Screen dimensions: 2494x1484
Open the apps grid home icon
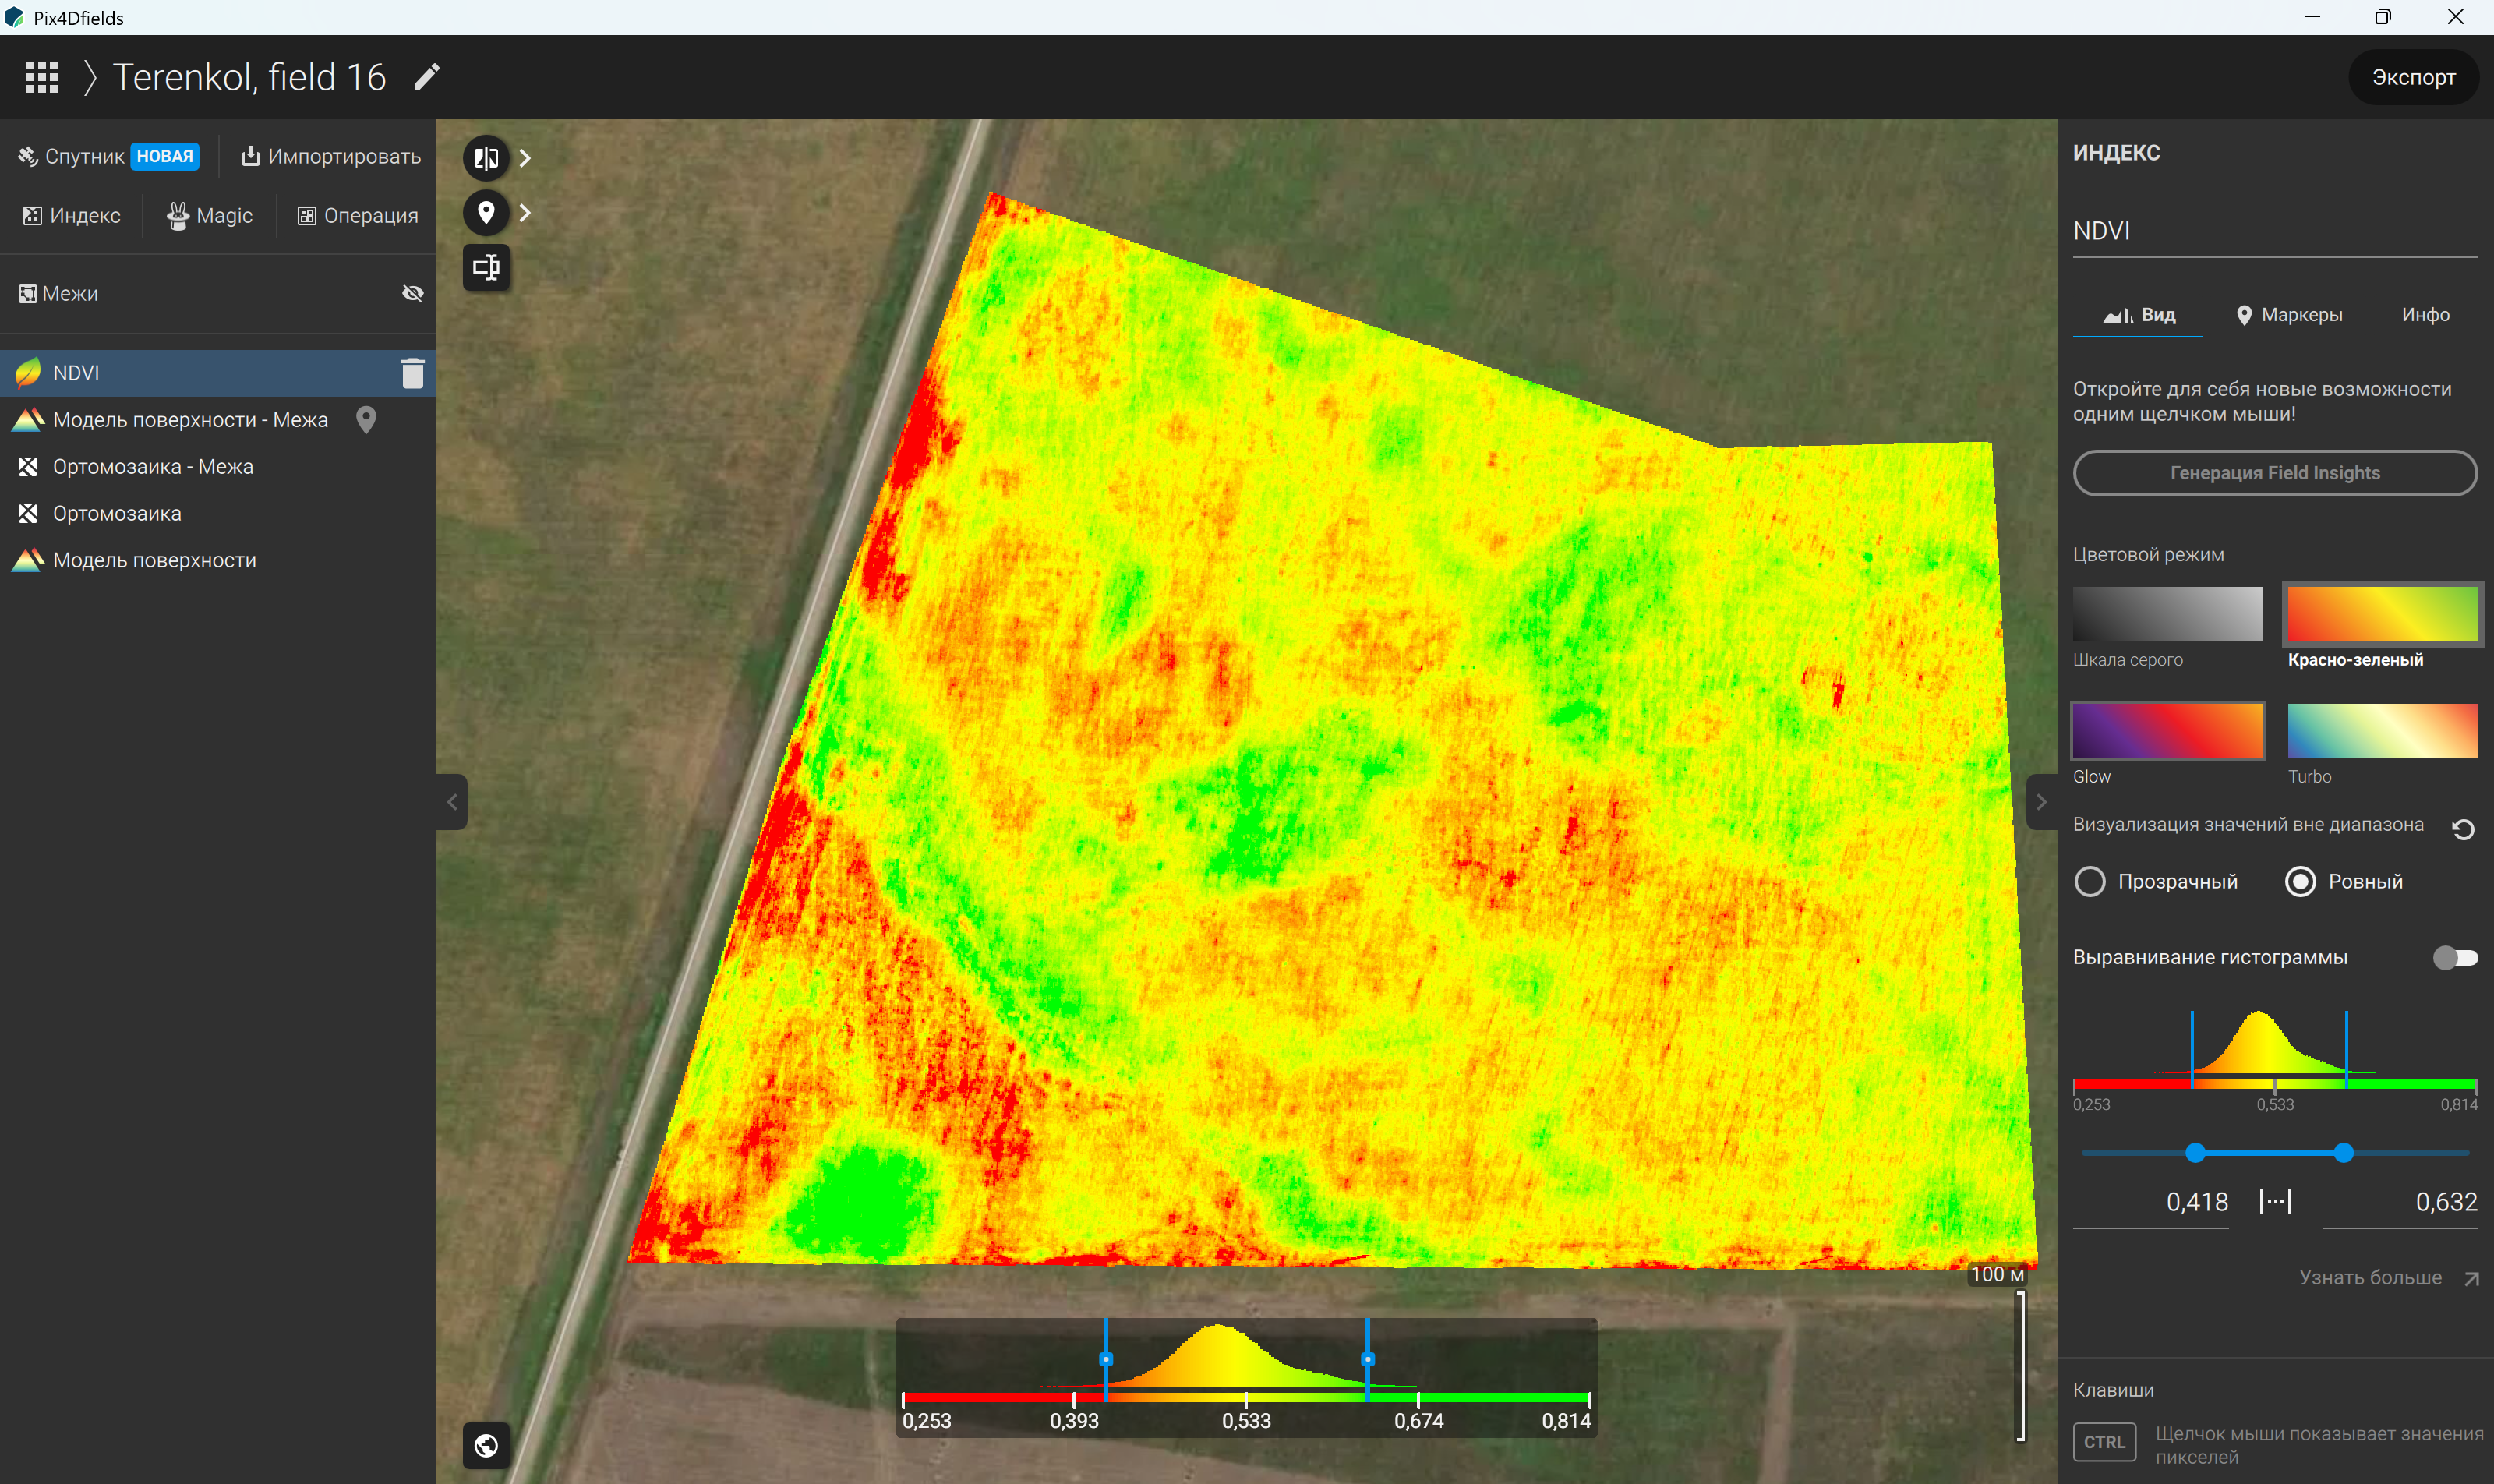[x=41, y=77]
